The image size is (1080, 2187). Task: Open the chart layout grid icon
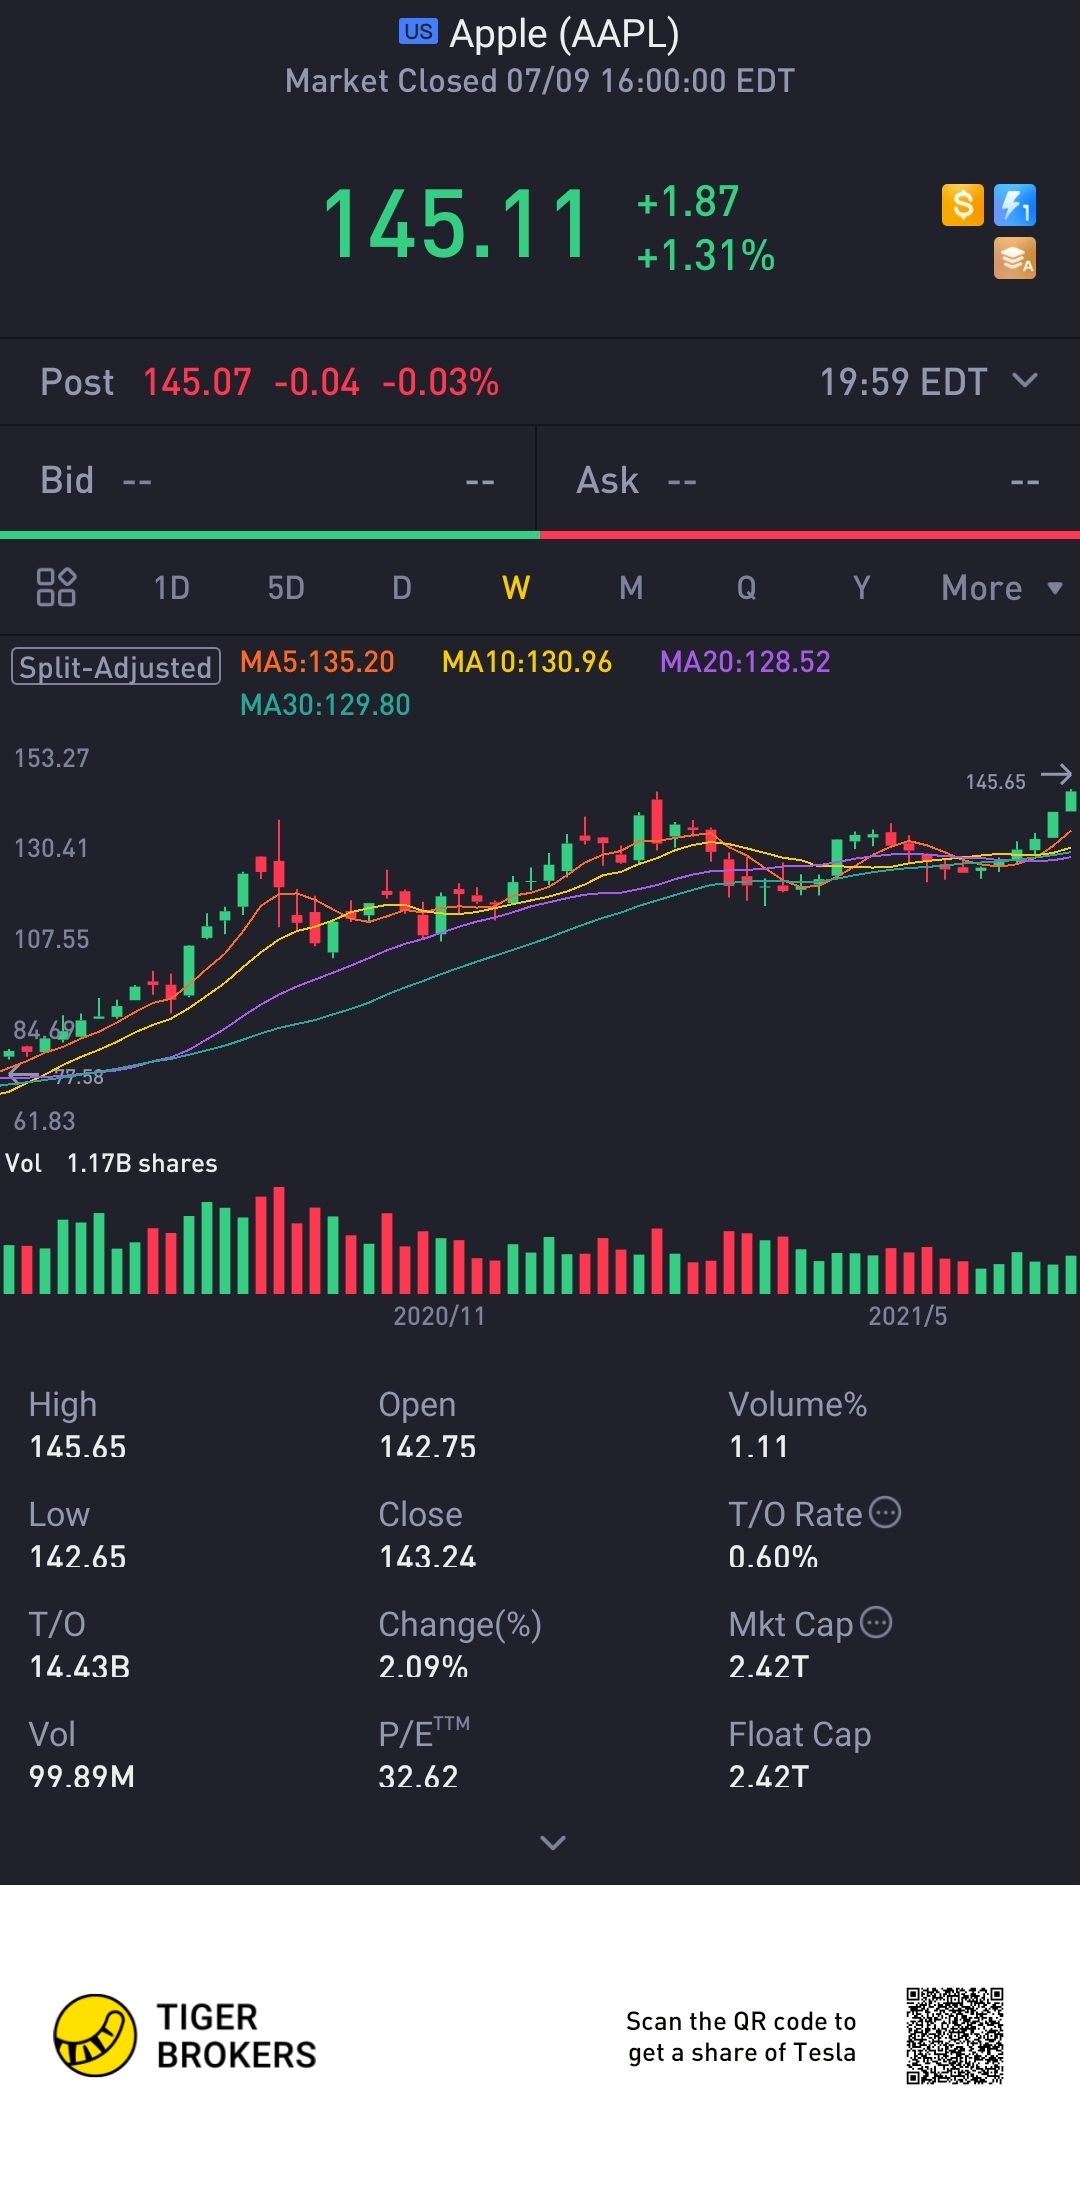(56, 587)
